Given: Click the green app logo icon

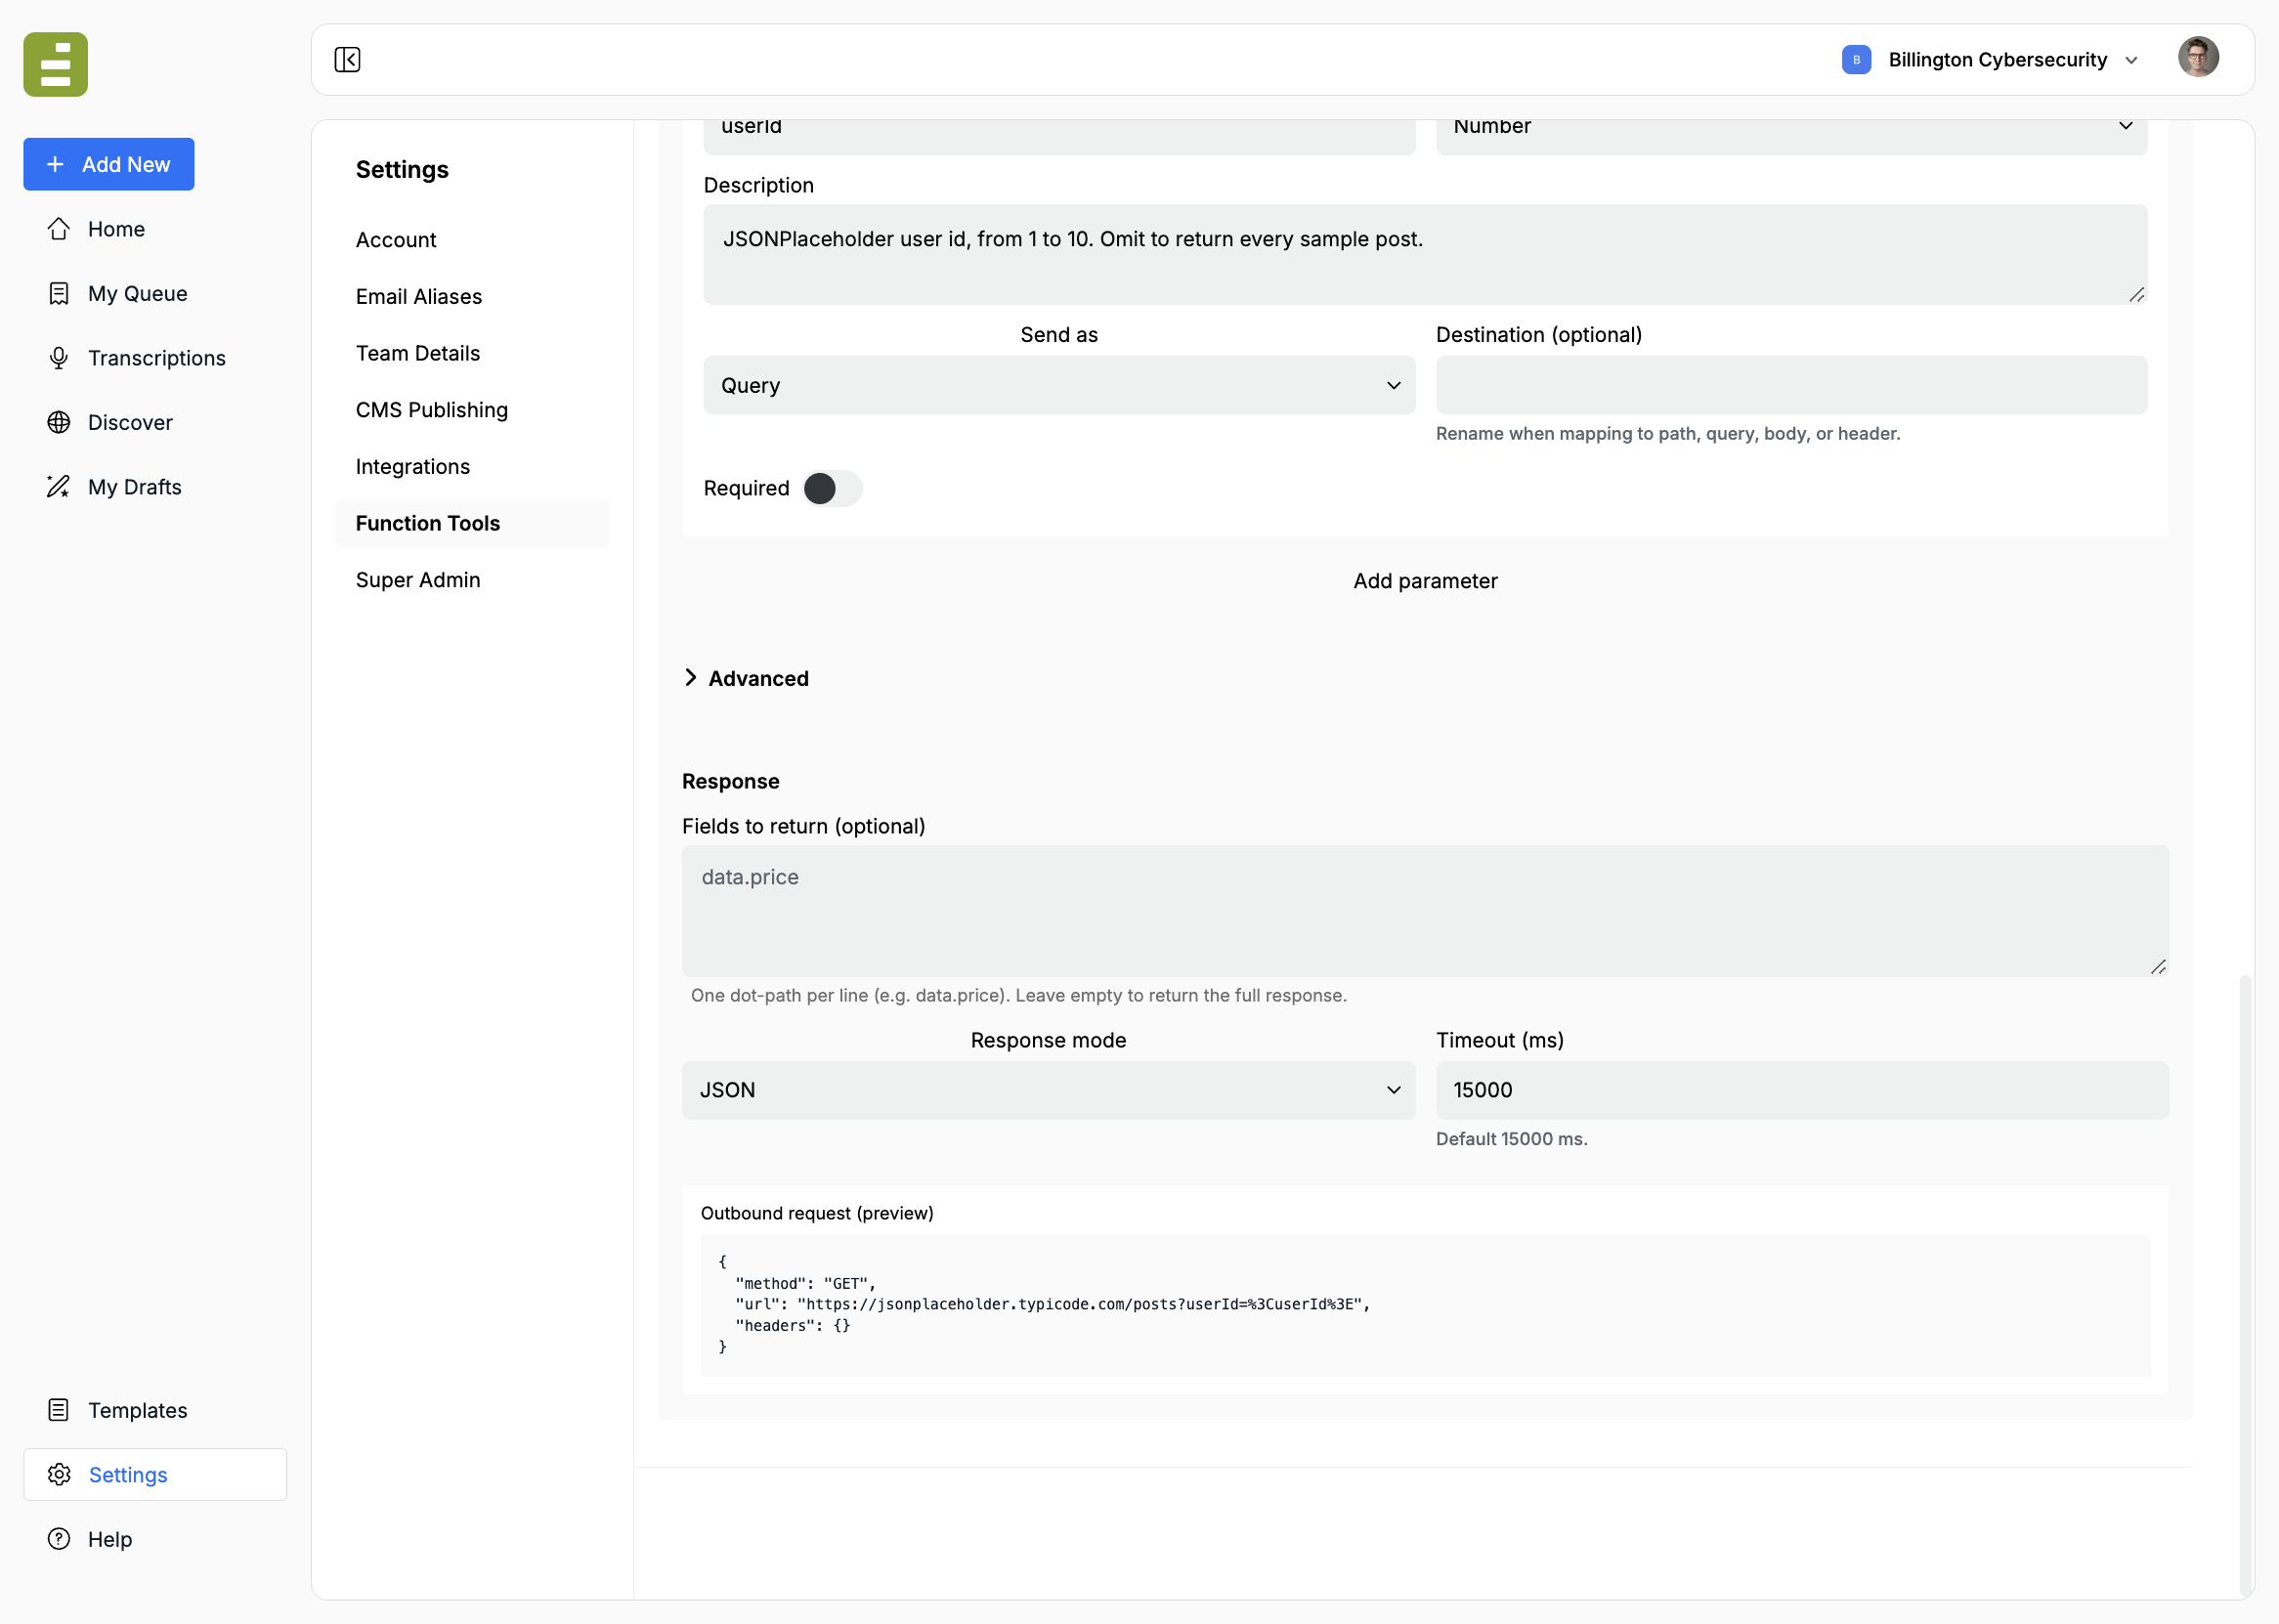Looking at the screenshot, I should pyautogui.click(x=56, y=64).
